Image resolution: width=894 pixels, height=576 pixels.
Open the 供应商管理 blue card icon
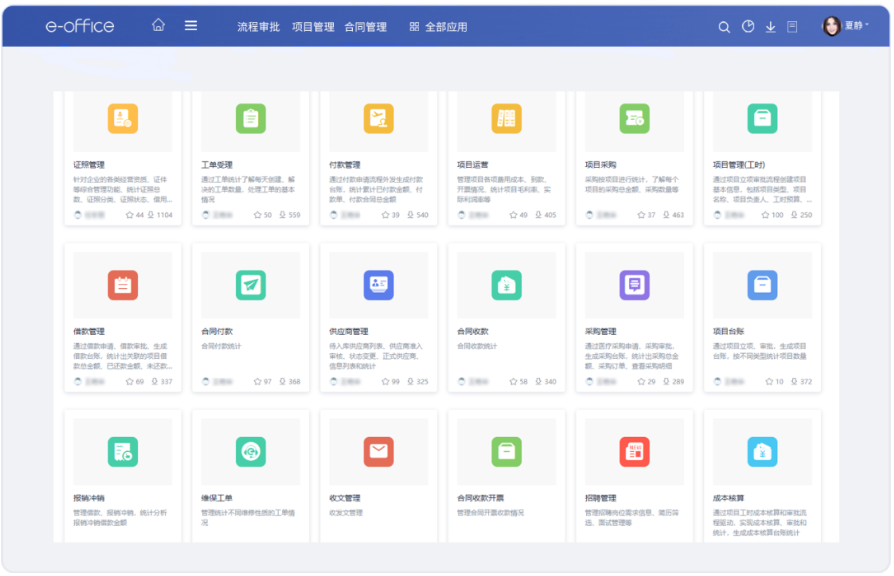coord(378,285)
